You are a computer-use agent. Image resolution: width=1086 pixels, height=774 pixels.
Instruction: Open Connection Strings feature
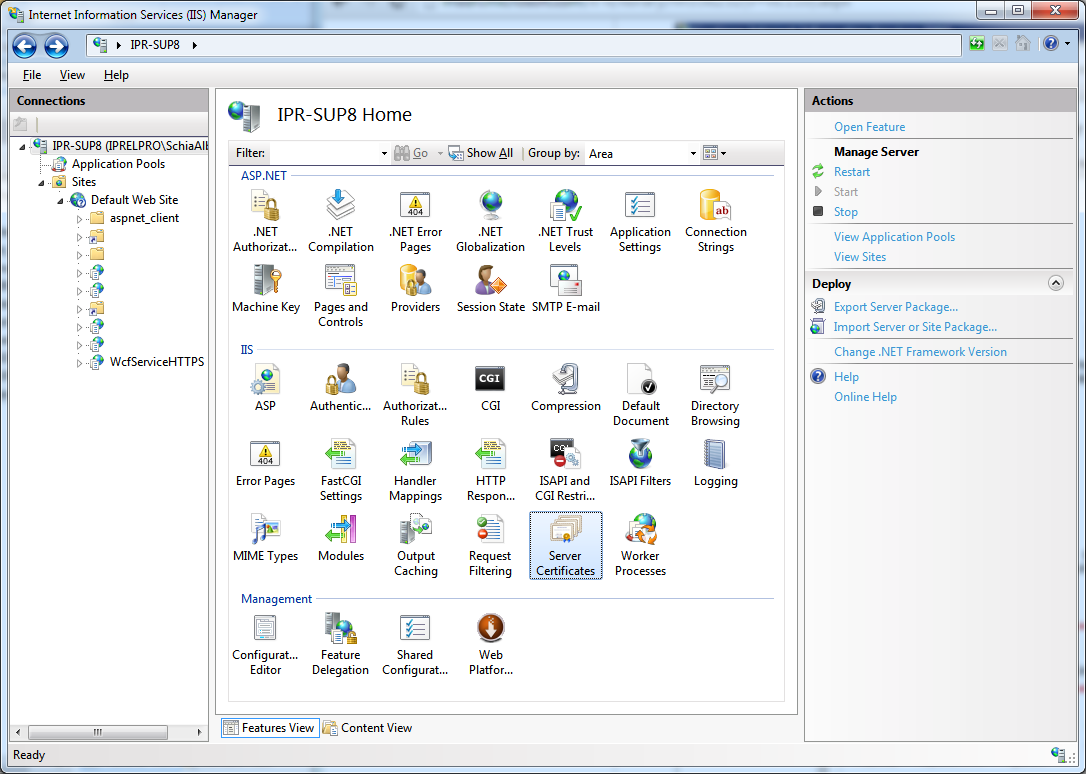click(x=715, y=221)
